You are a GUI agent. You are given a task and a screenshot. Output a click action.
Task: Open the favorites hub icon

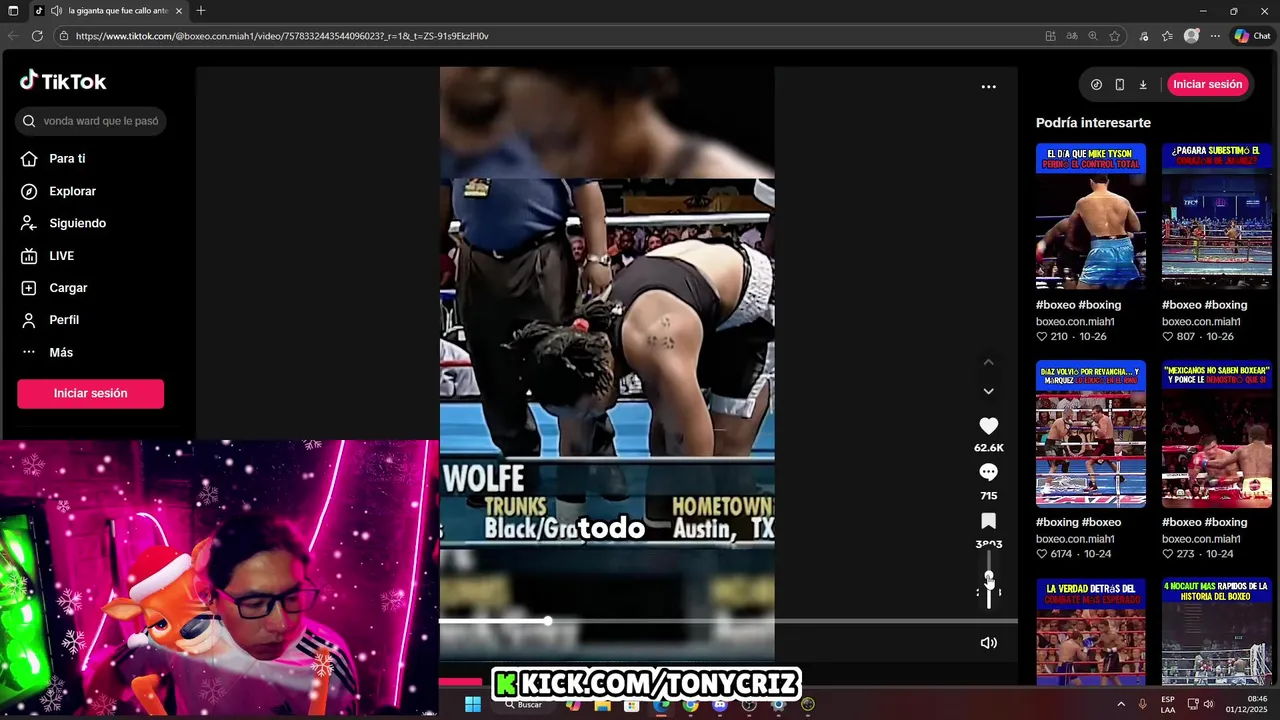[1167, 36]
